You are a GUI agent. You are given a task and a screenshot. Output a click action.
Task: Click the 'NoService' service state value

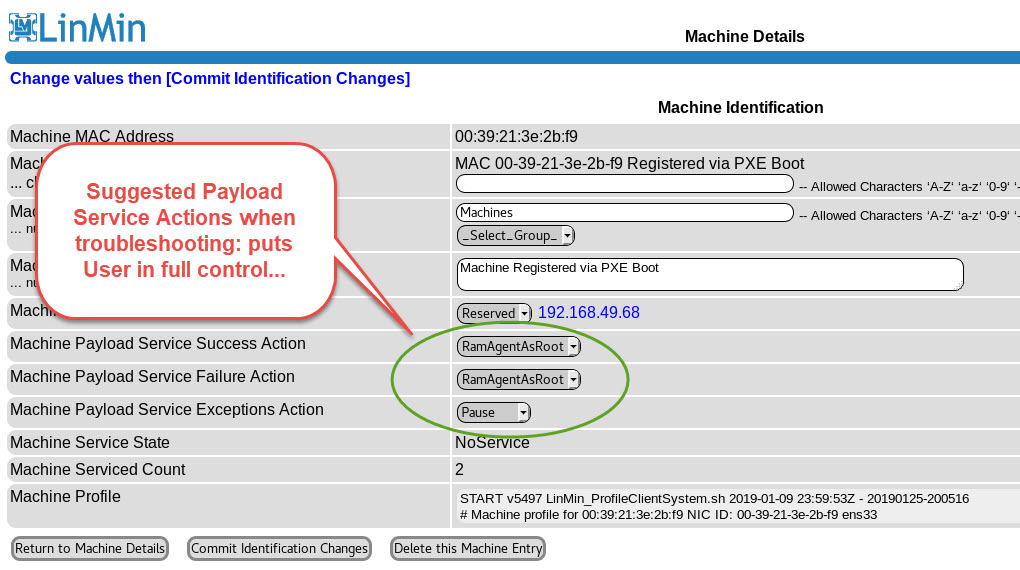pyautogui.click(x=492, y=443)
